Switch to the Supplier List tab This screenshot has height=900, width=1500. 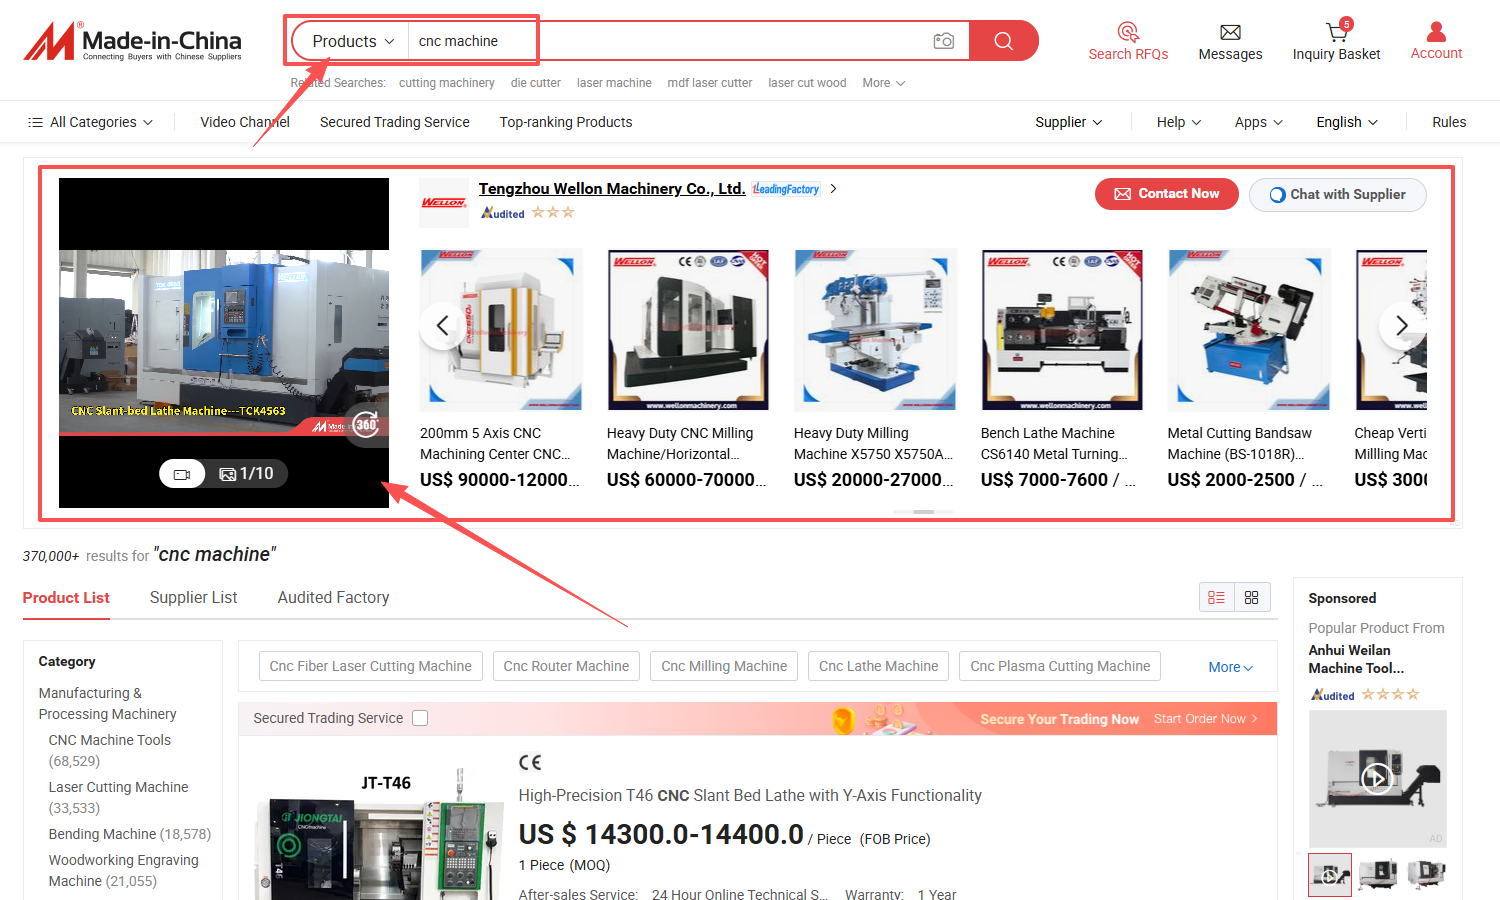tap(193, 597)
